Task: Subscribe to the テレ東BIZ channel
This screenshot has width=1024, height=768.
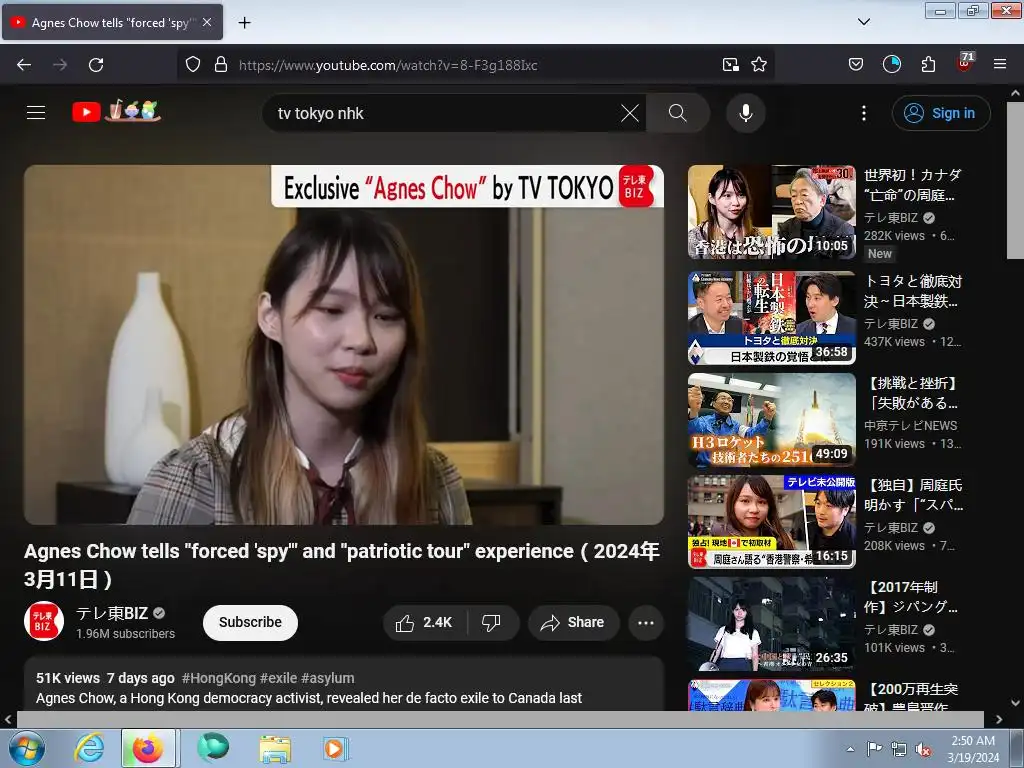Action: pyautogui.click(x=250, y=622)
